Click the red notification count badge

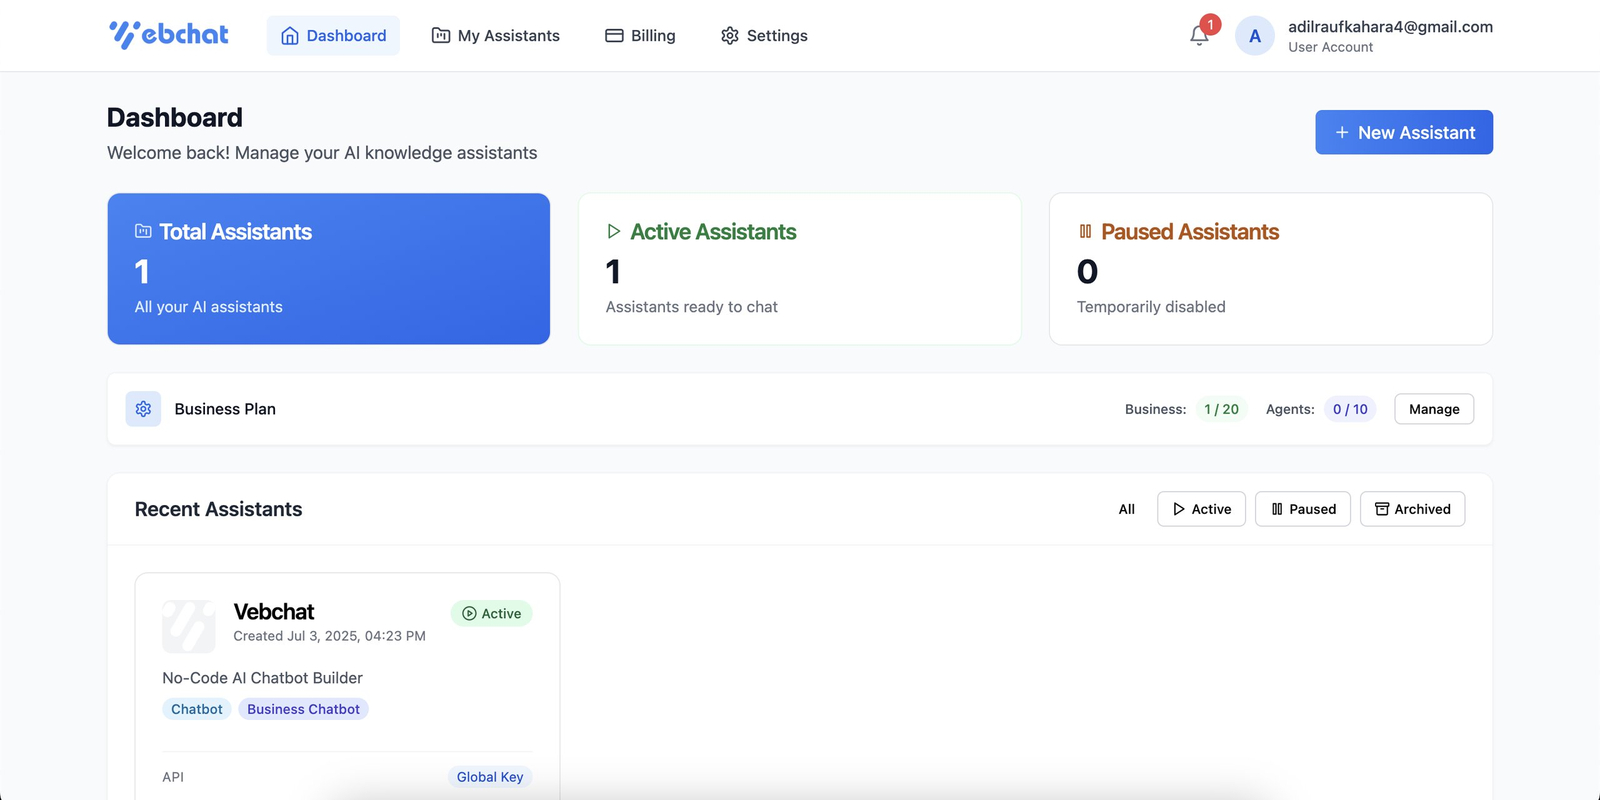tap(1210, 25)
